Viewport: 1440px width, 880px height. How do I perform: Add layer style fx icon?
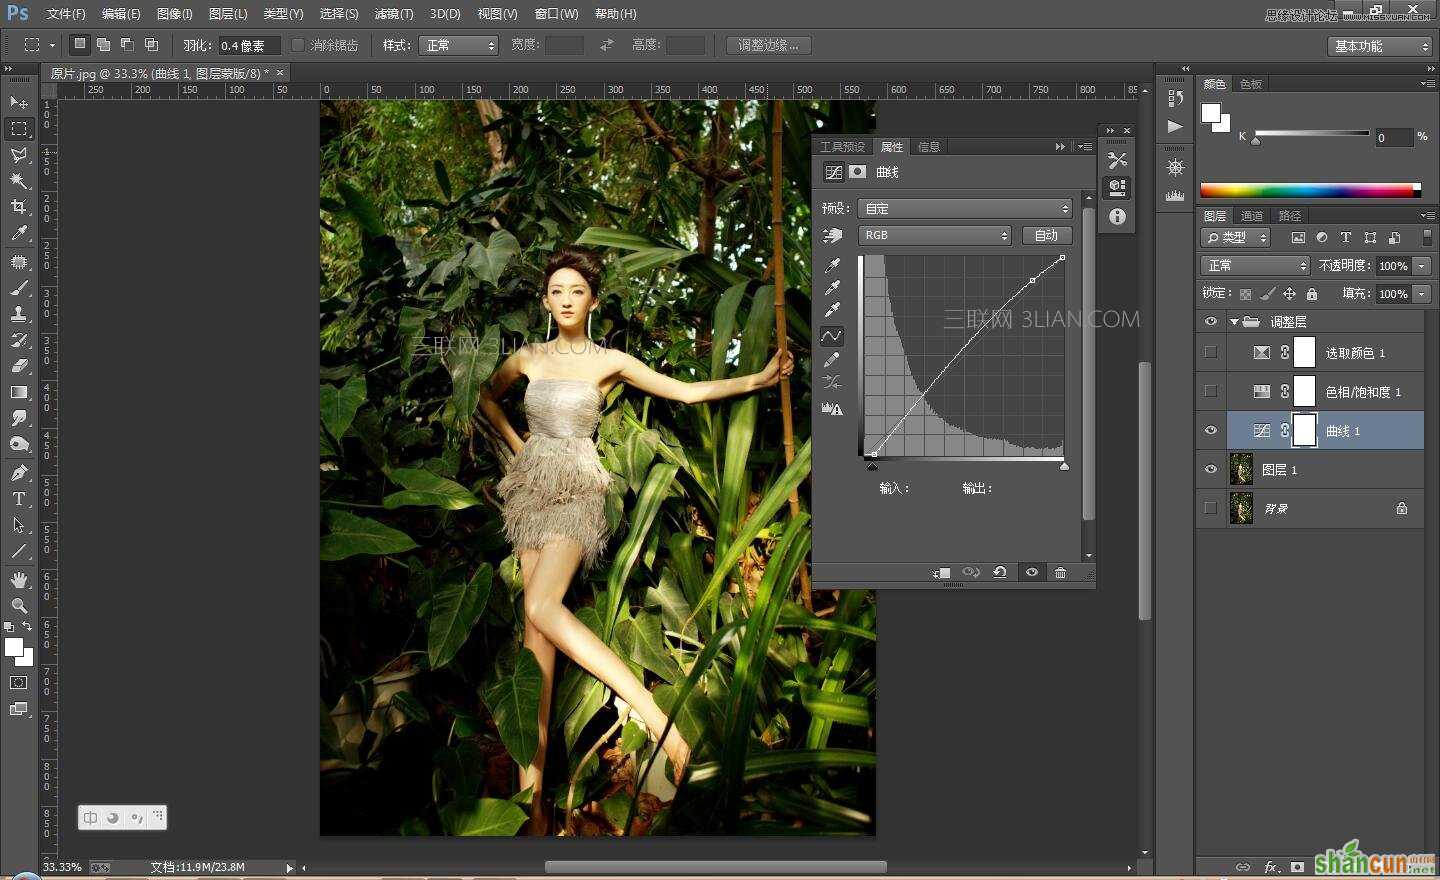[x=1271, y=867]
